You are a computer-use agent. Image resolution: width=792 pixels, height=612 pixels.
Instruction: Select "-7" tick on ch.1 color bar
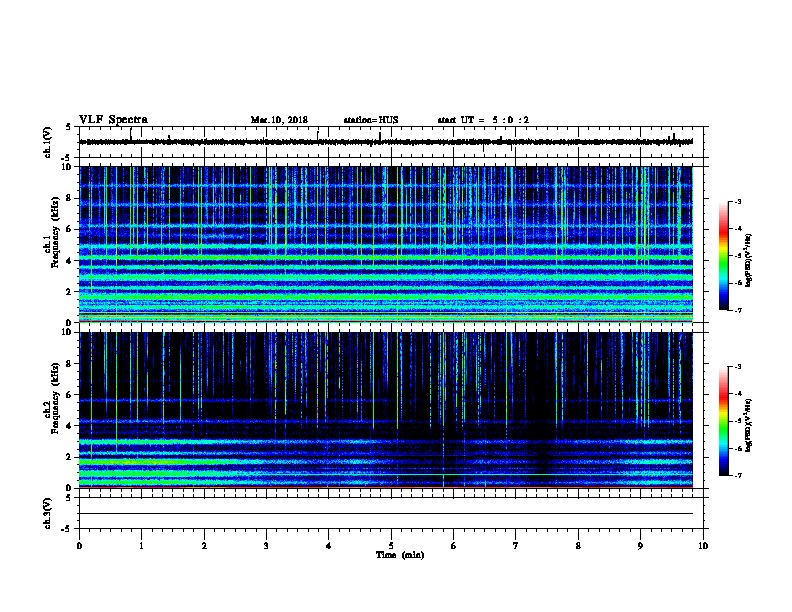click(x=737, y=310)
